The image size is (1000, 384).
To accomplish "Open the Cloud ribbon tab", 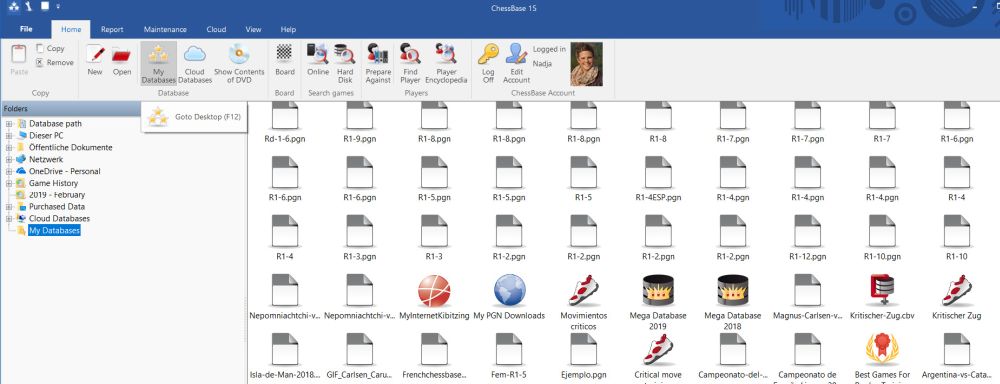I will pos(216,29).
